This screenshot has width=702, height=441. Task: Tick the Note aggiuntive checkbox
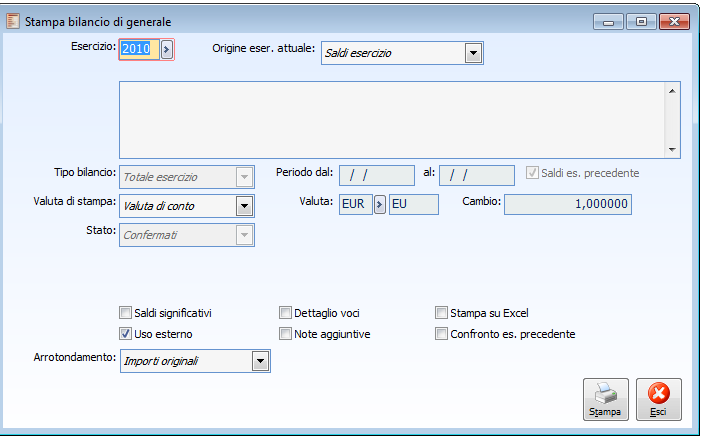pos(285,334)
